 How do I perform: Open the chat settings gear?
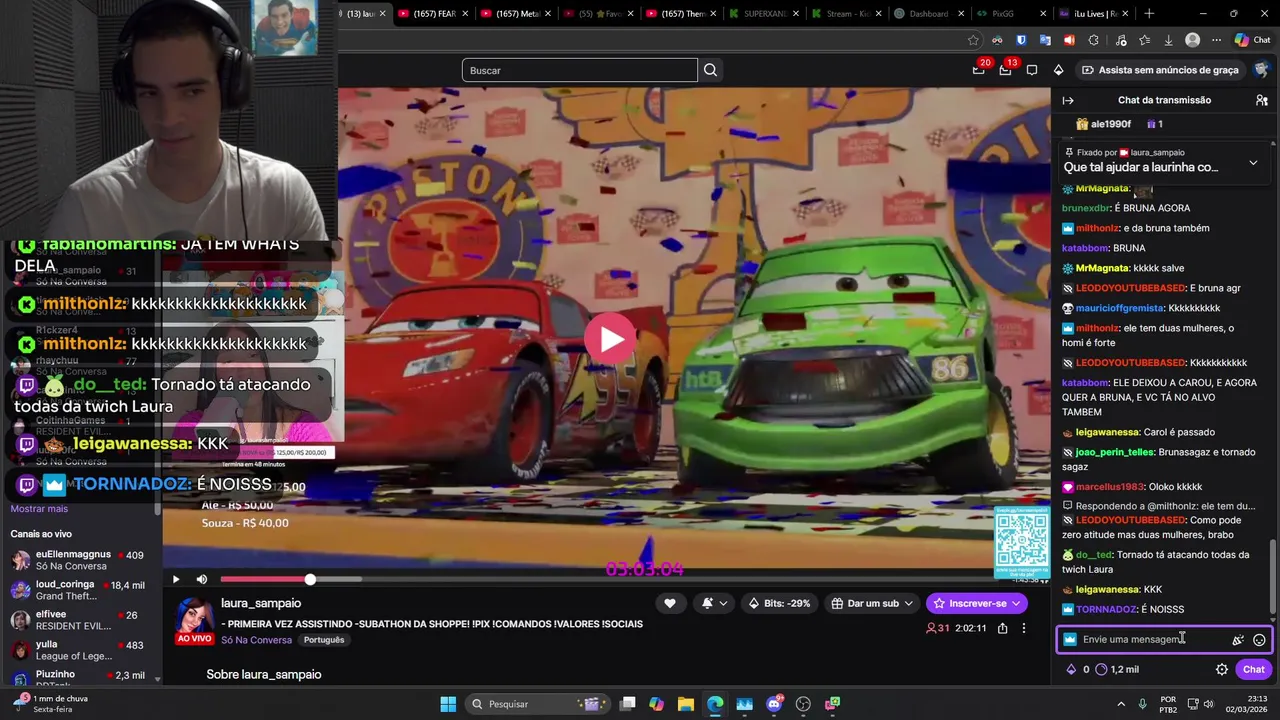click(1221, 669)
